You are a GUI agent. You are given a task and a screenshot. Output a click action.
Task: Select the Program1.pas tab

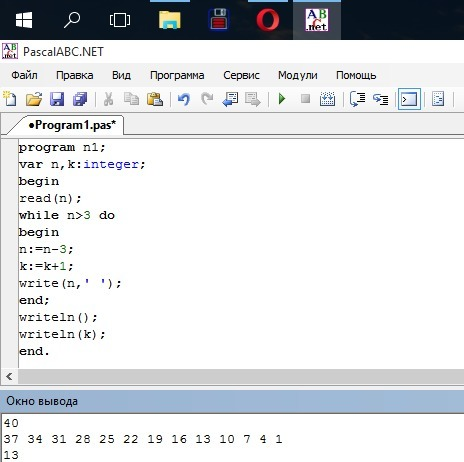point(72,125)
